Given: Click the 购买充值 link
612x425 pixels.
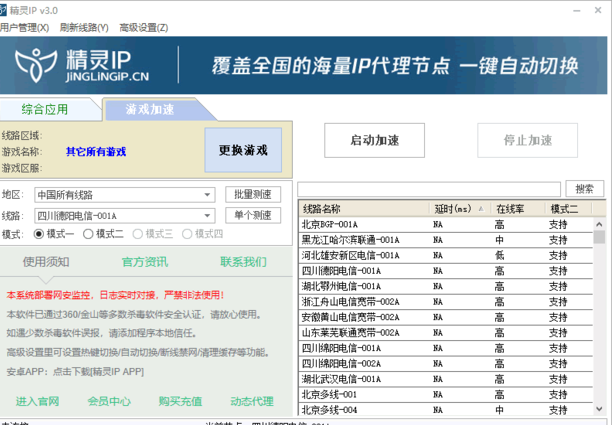Looking at the screenshot, I should 180,401.
